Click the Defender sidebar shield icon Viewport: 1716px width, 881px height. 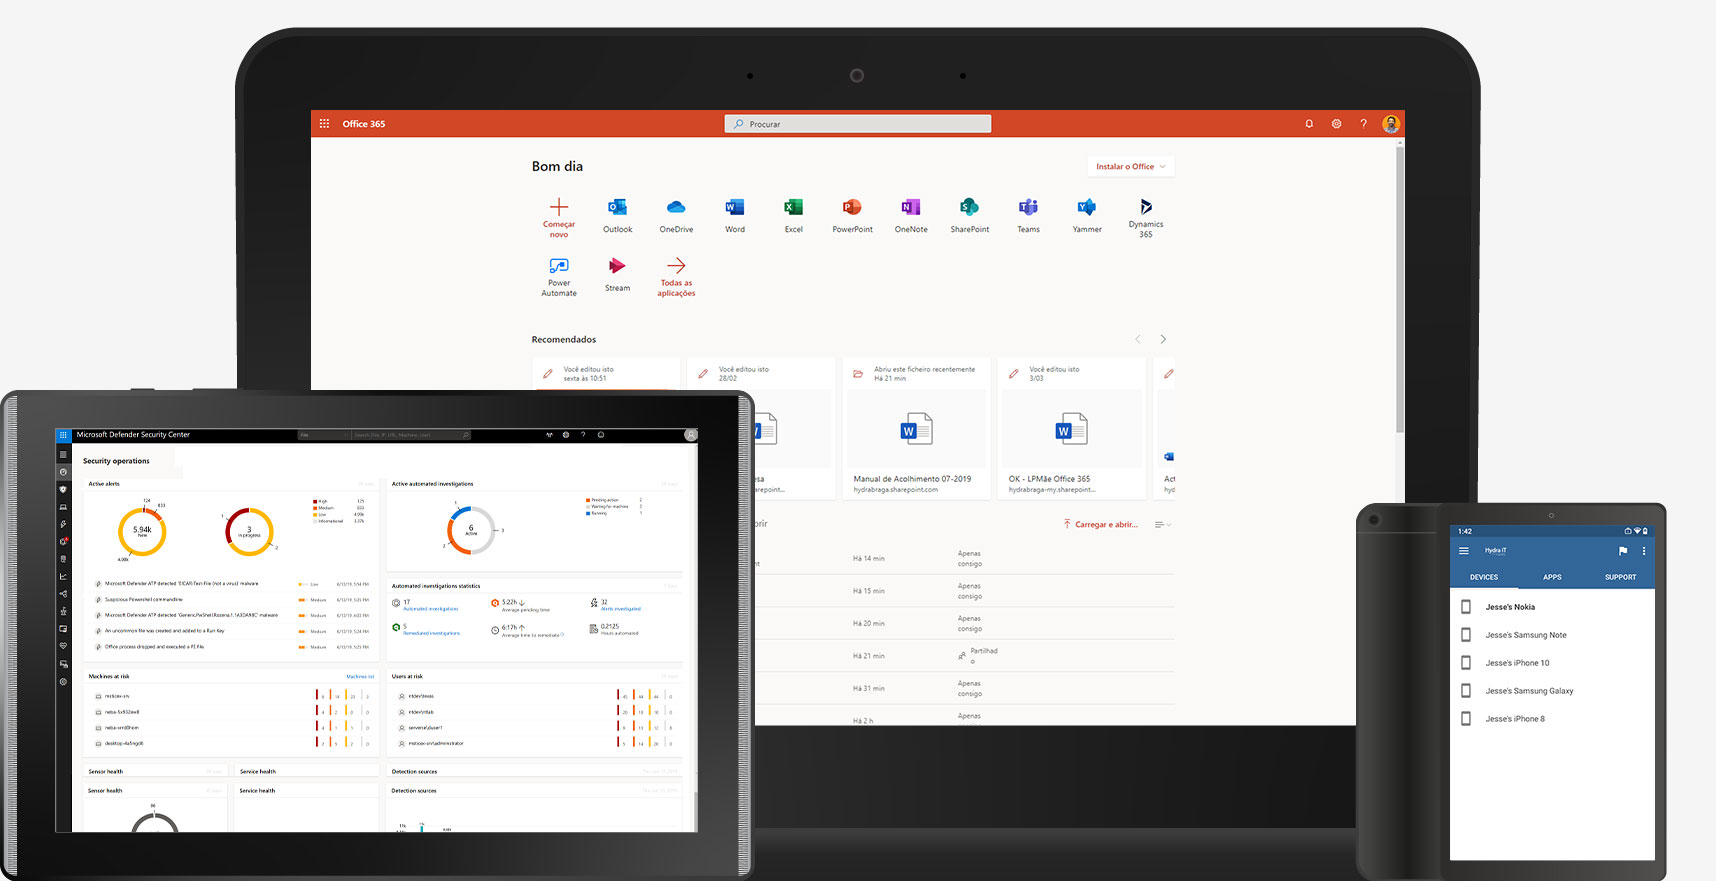(x=63, y=490)
